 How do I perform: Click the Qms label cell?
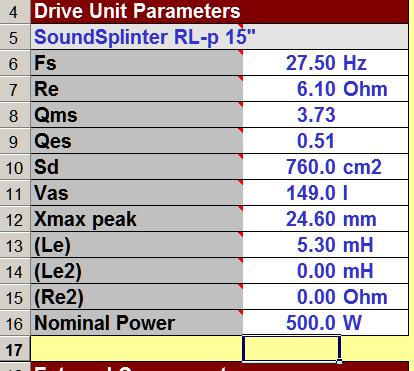point(137,115)
